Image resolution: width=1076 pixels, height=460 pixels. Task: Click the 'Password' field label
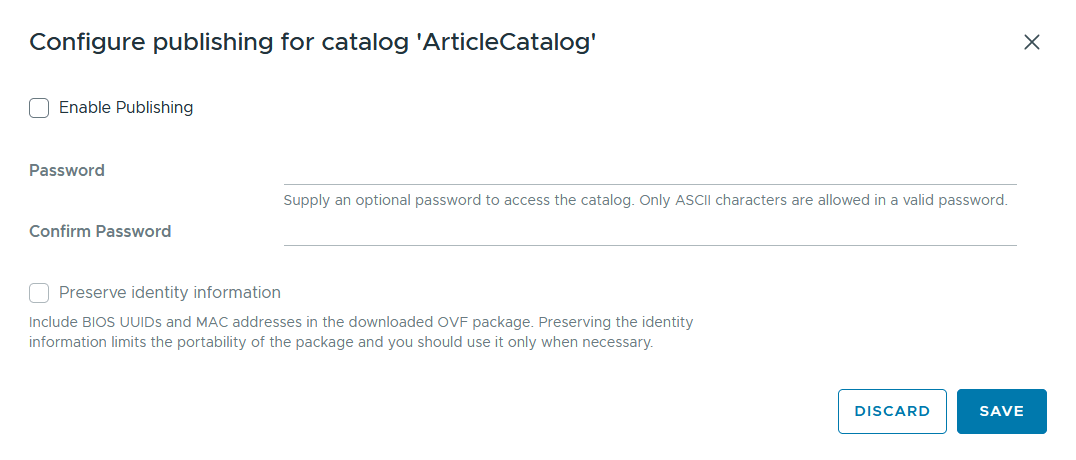click(x=67, y=170)
